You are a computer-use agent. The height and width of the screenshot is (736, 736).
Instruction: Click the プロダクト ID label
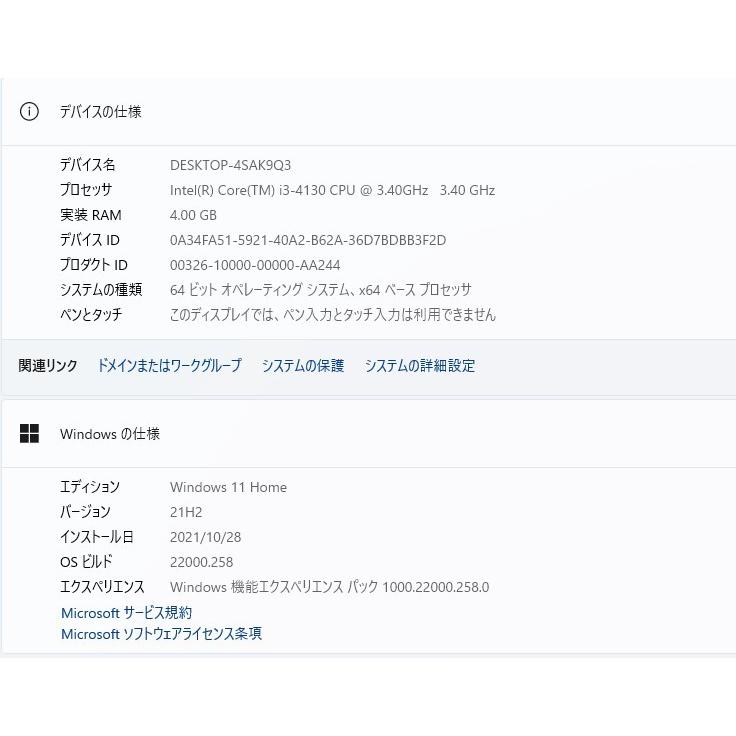point(93,265)
